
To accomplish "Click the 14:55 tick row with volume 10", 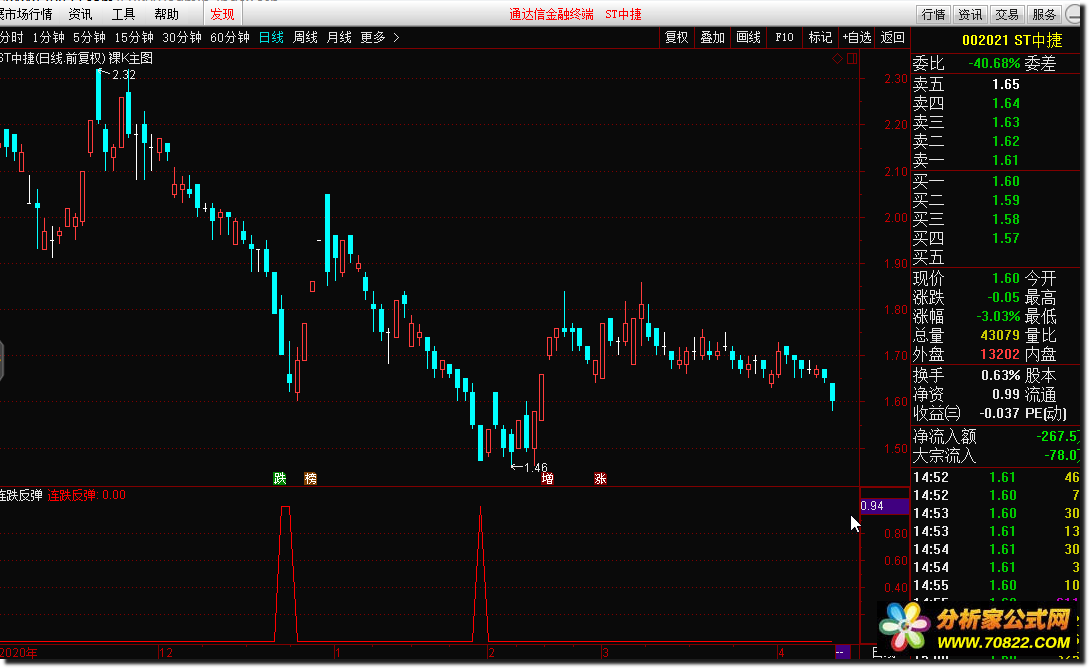I will [995, 585].
